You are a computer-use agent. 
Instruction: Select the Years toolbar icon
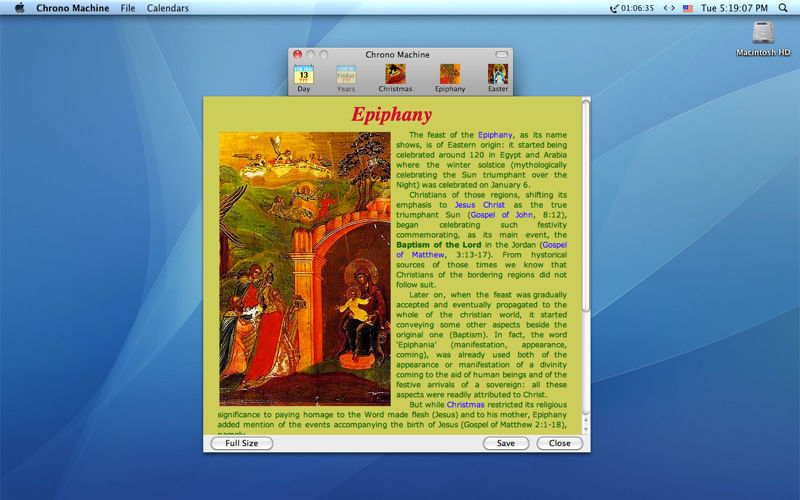345,78
